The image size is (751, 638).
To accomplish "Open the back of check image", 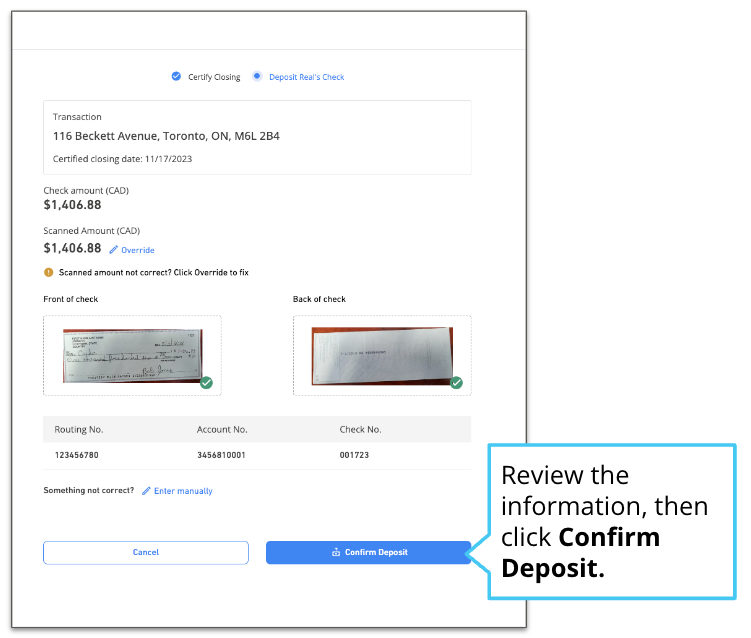I will pos(382,355).
